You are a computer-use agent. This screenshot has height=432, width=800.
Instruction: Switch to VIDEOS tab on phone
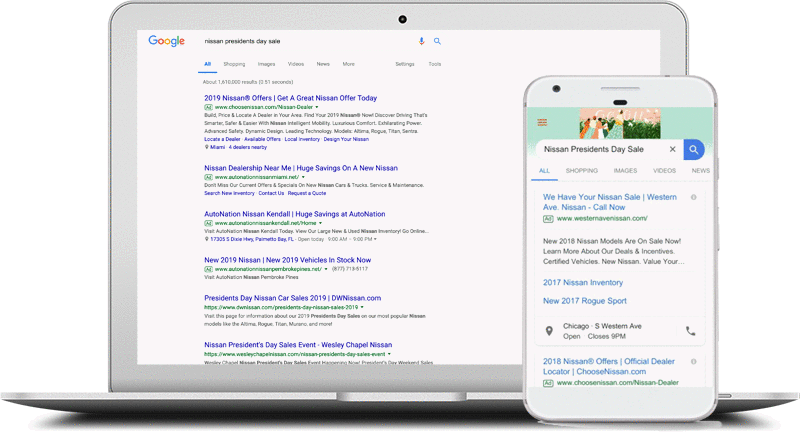tap(664, 171)
